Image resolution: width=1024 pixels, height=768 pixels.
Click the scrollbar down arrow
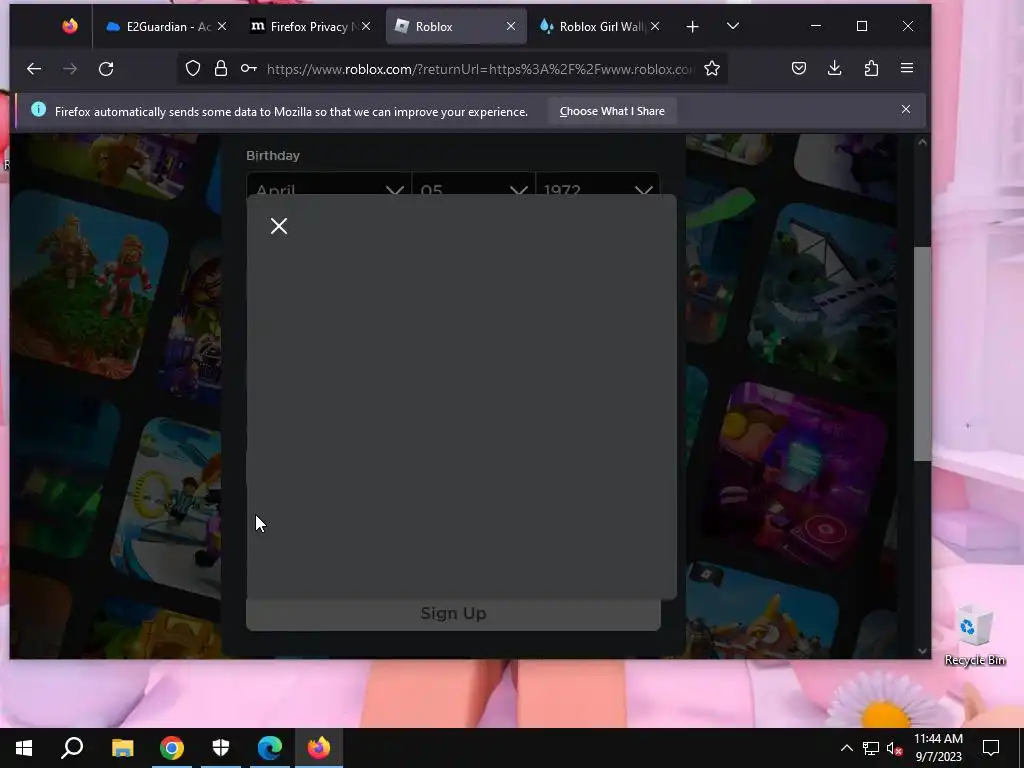[x=922, y=650]
